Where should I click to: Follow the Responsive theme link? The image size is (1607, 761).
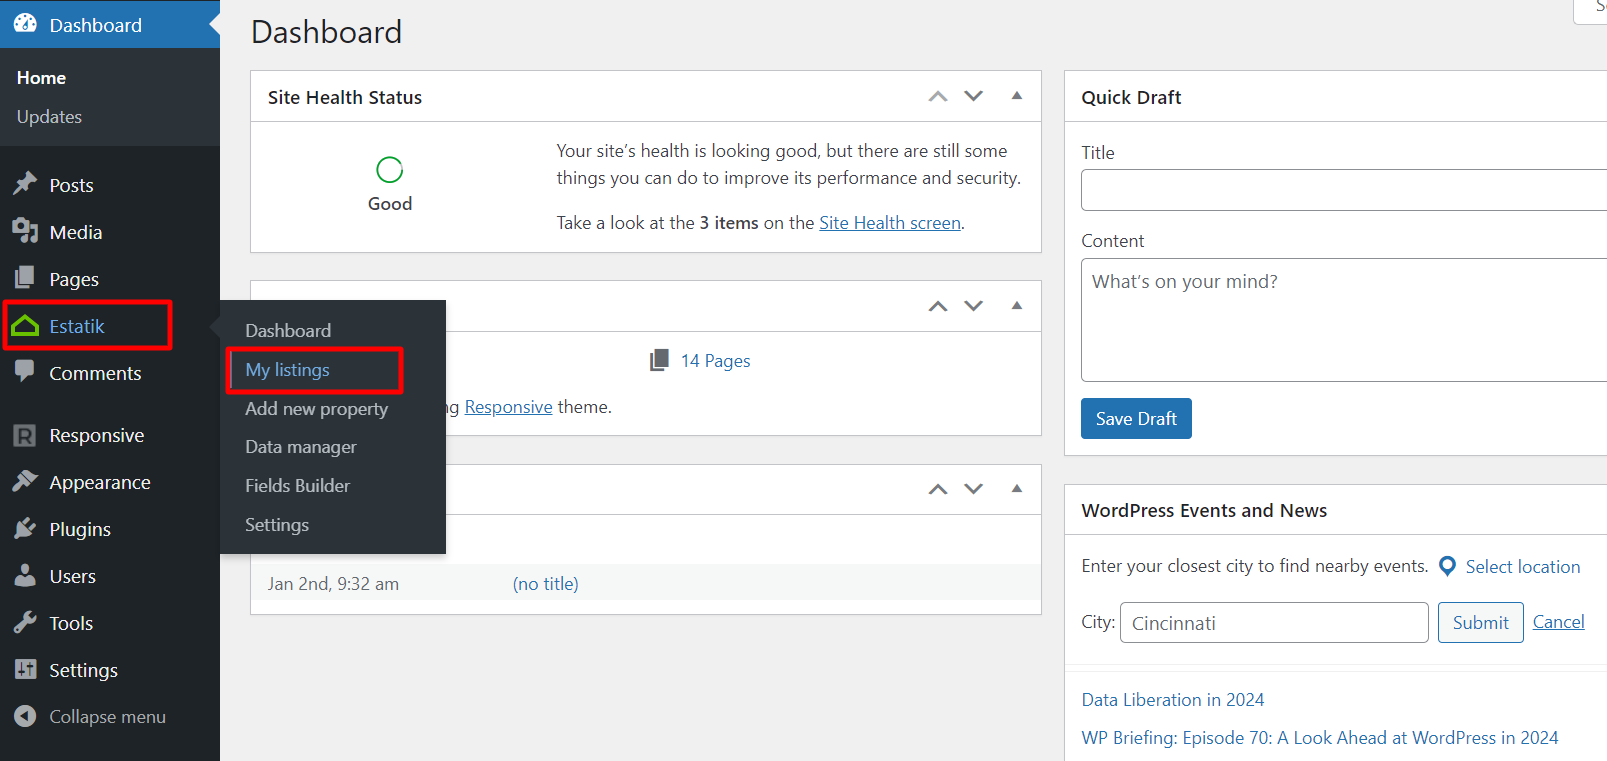pos(509,407)
